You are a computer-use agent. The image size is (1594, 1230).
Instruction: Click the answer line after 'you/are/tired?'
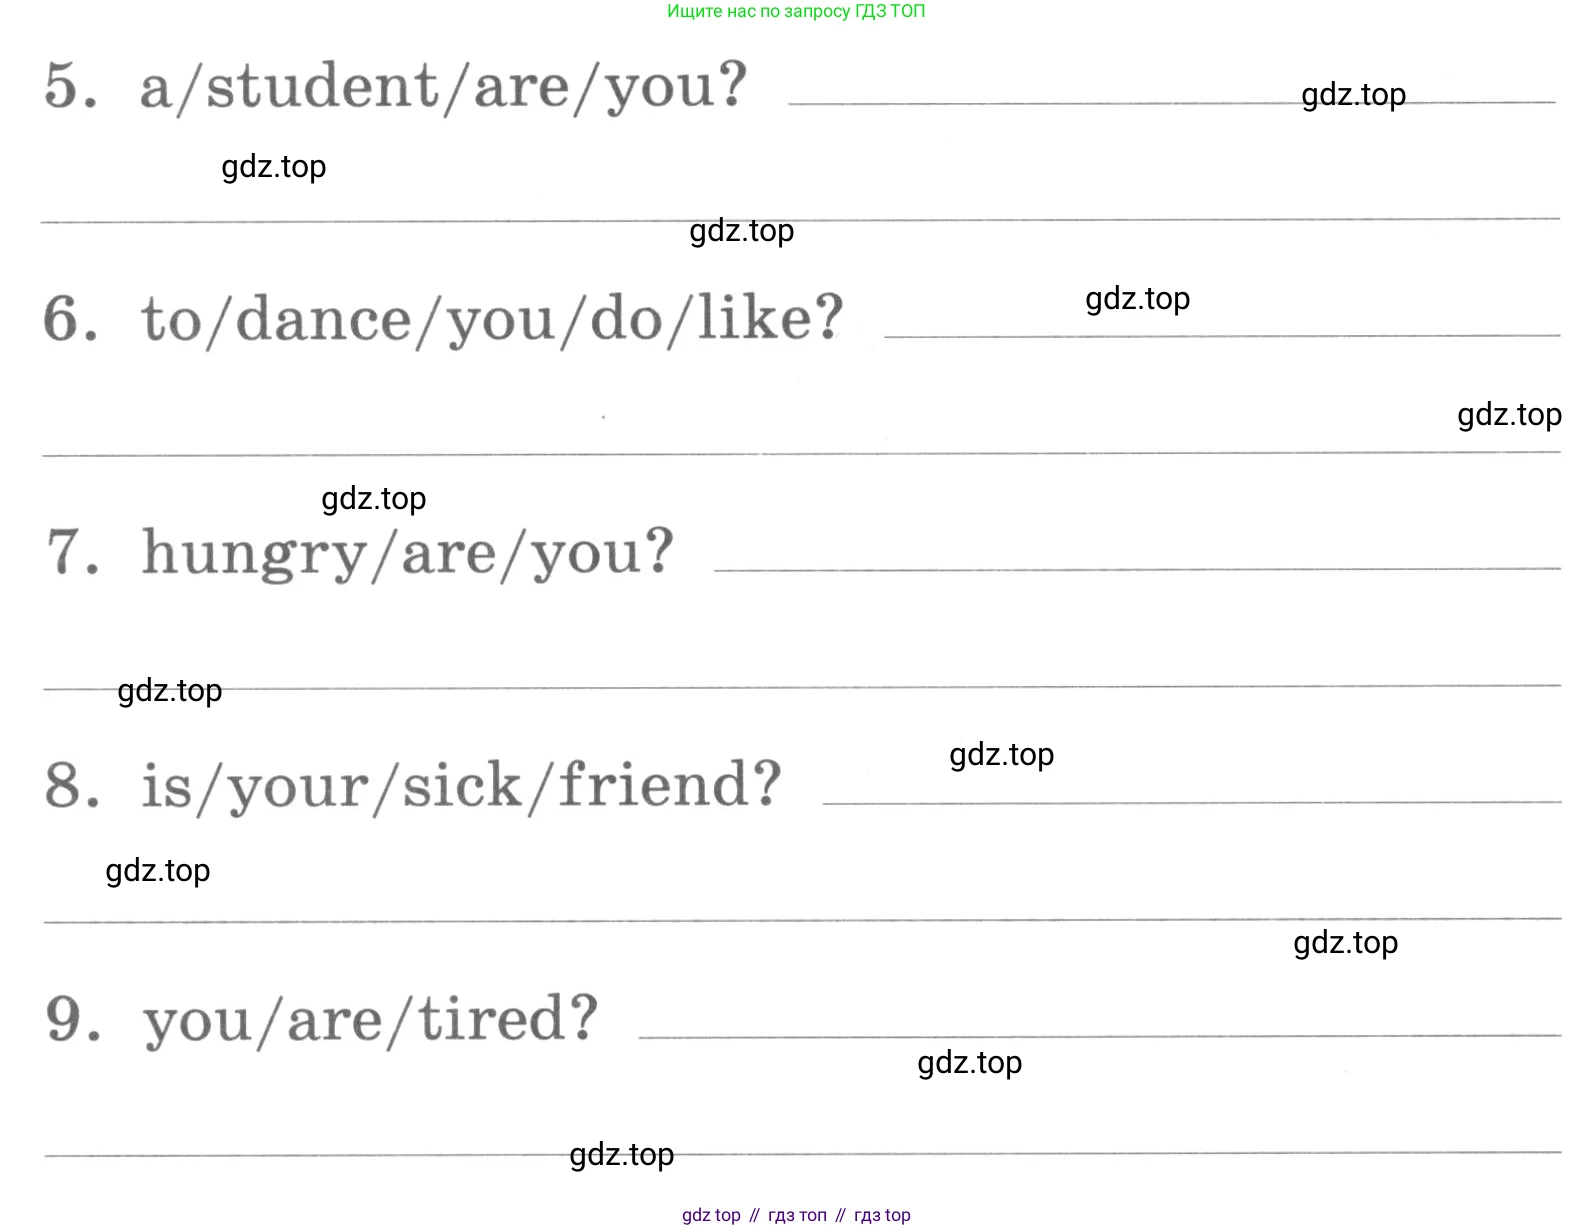(1099, 1036)
